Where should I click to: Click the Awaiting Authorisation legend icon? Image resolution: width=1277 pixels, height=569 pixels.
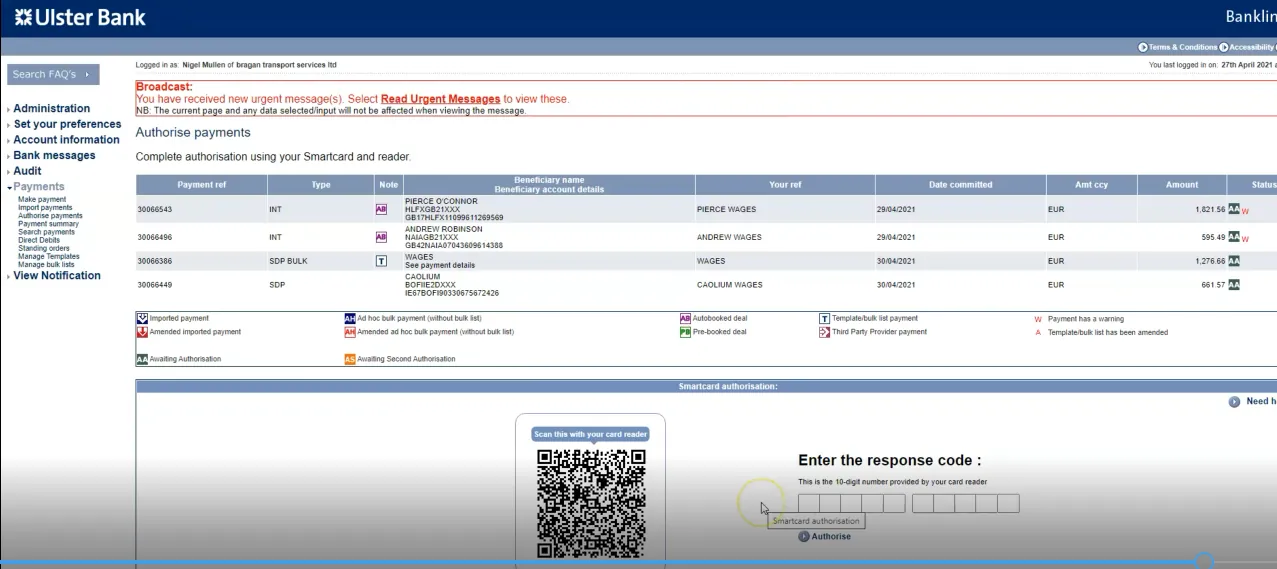point(142,359)
